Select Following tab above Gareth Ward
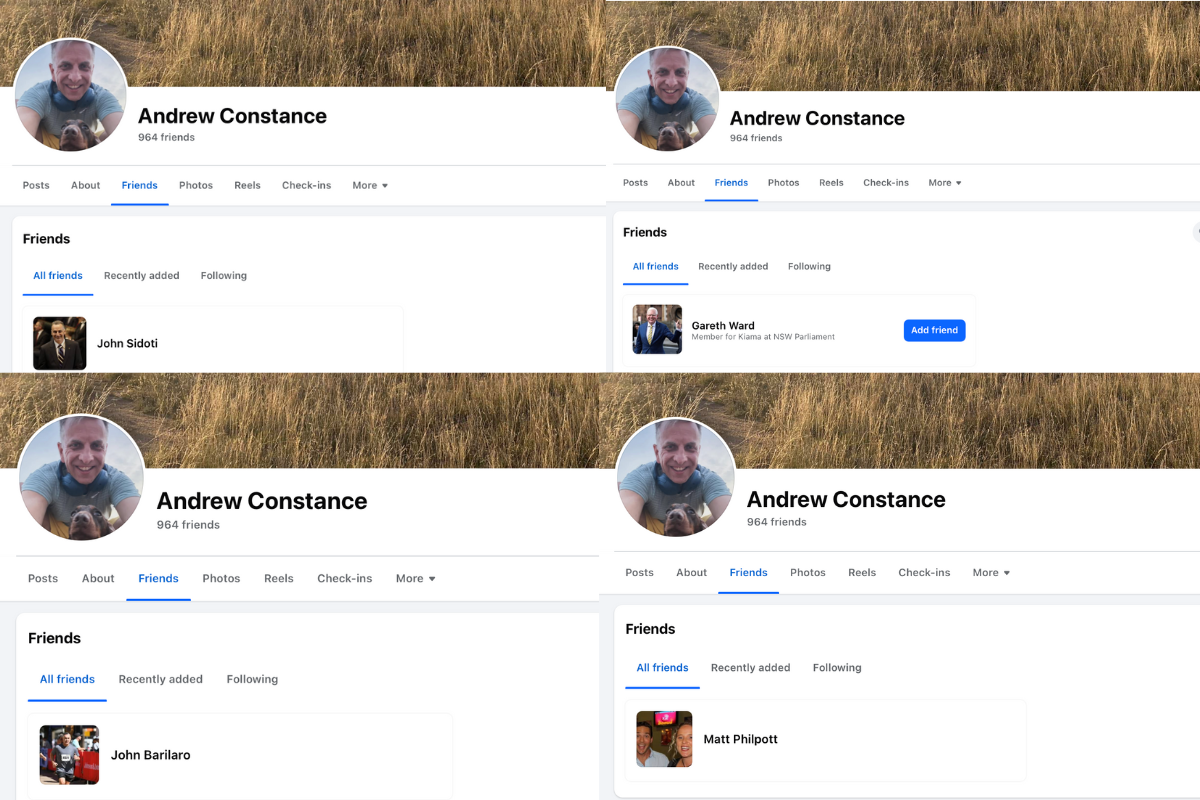Viewport: 1200px width, 800px height. click(x=809, y=266)
